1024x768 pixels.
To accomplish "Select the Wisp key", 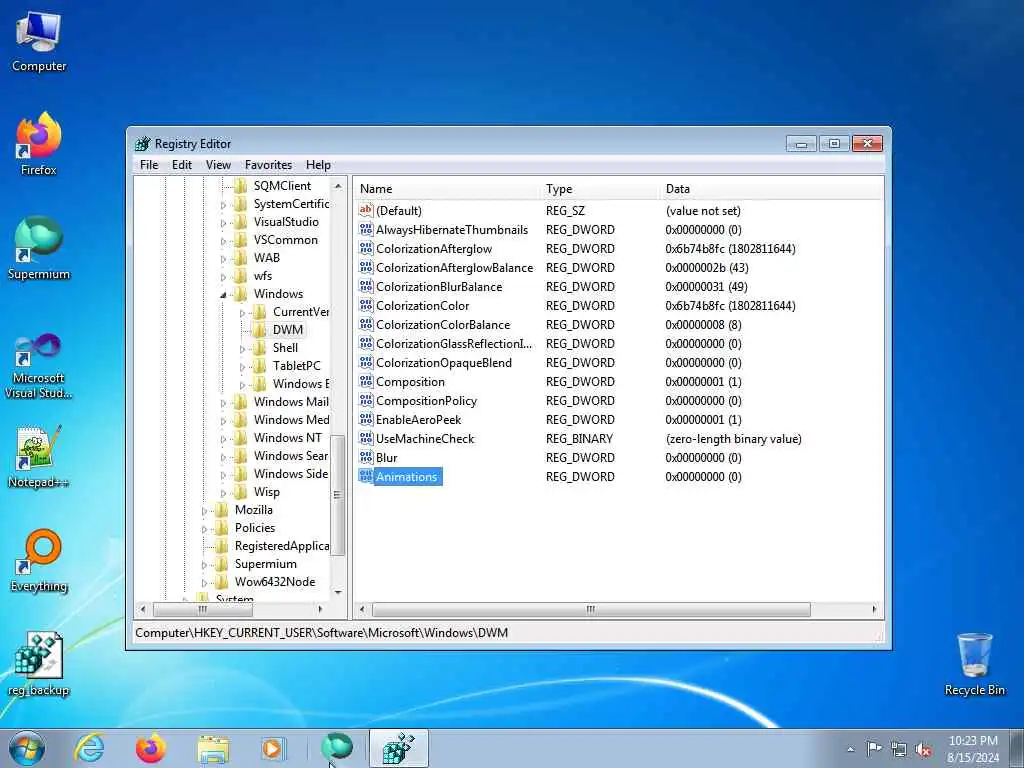I will pyautogui.click(x=266, y=492).
